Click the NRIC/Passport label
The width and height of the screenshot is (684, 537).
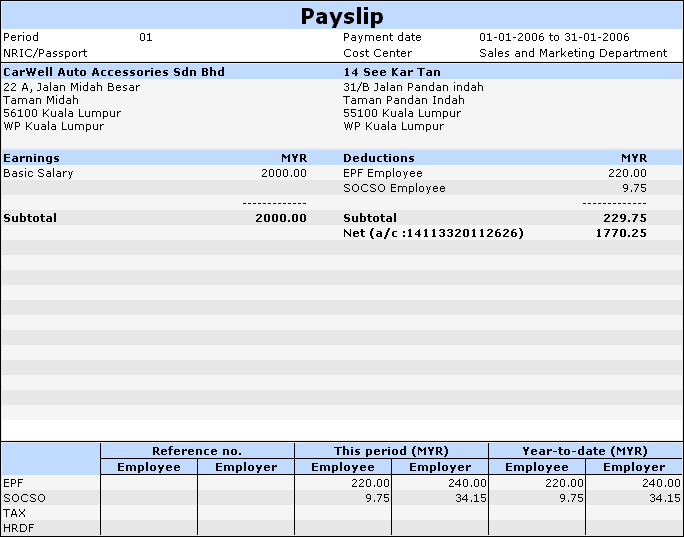(45, 53)
